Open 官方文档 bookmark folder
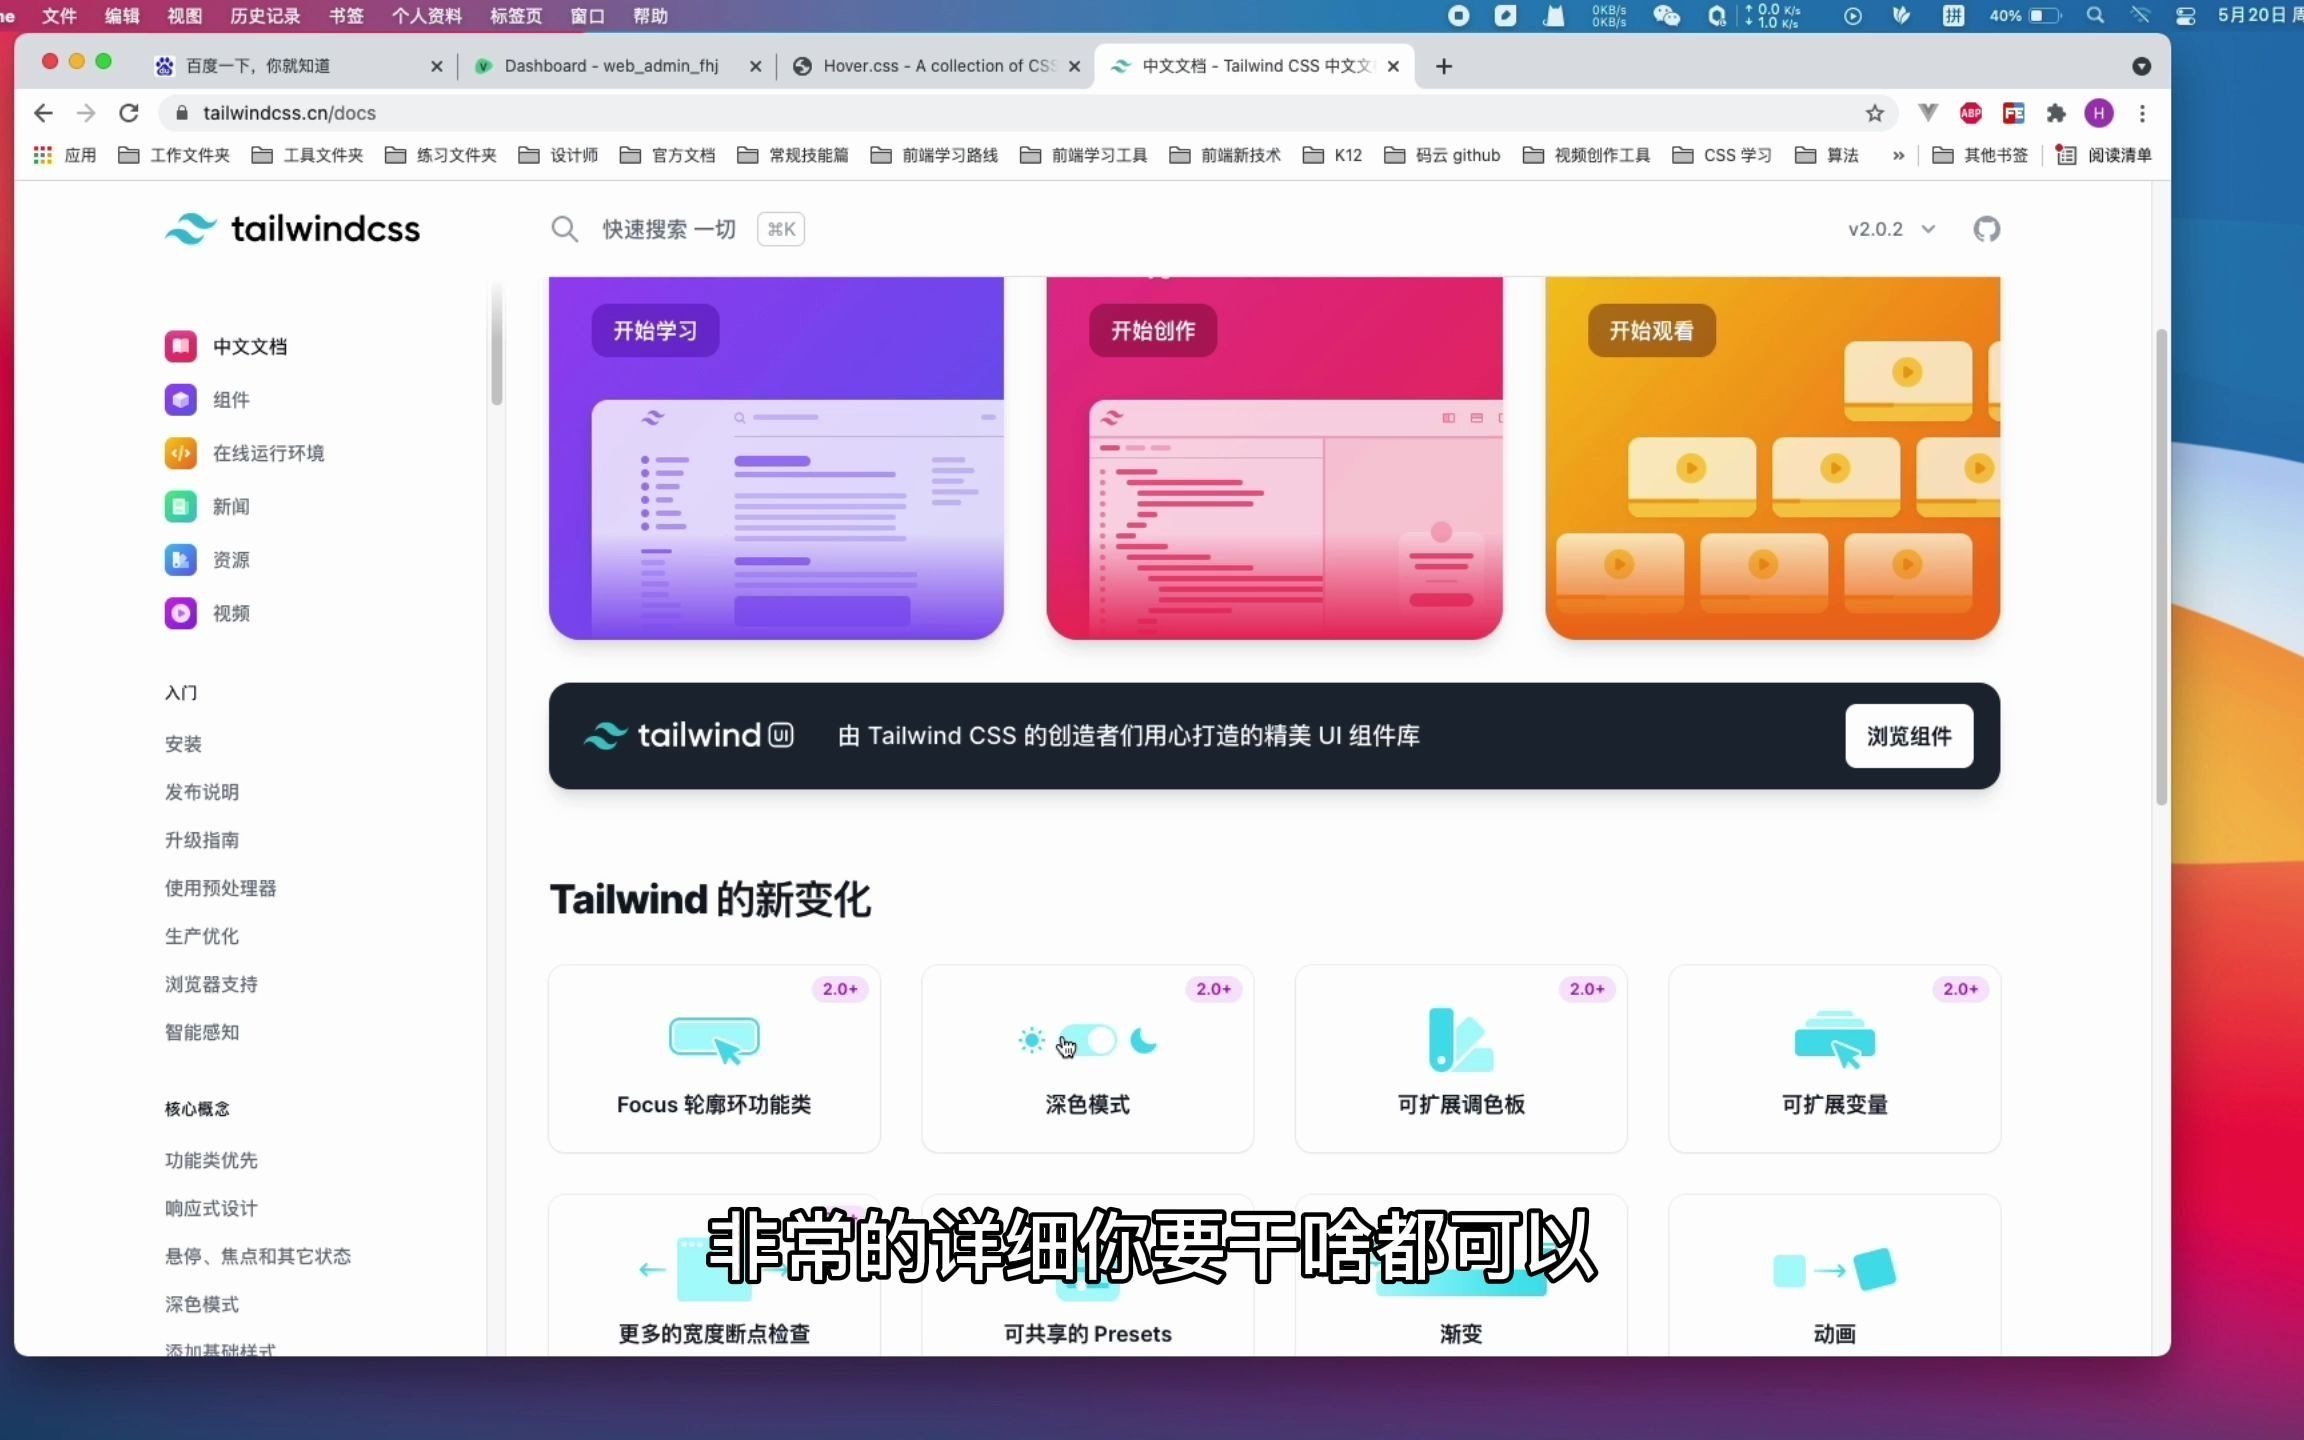 tap(667, 155)
